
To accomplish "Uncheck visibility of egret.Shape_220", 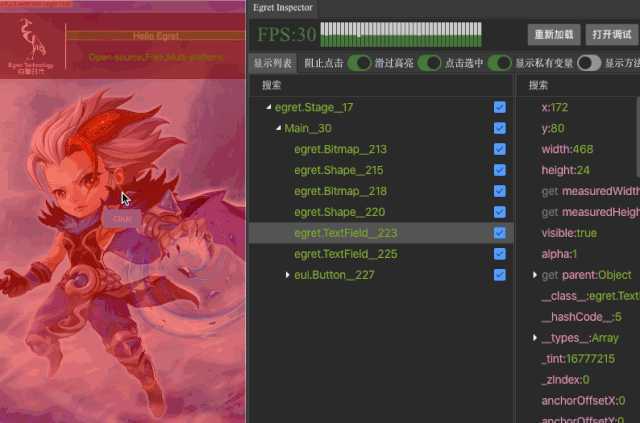I will tap(500, 212).
